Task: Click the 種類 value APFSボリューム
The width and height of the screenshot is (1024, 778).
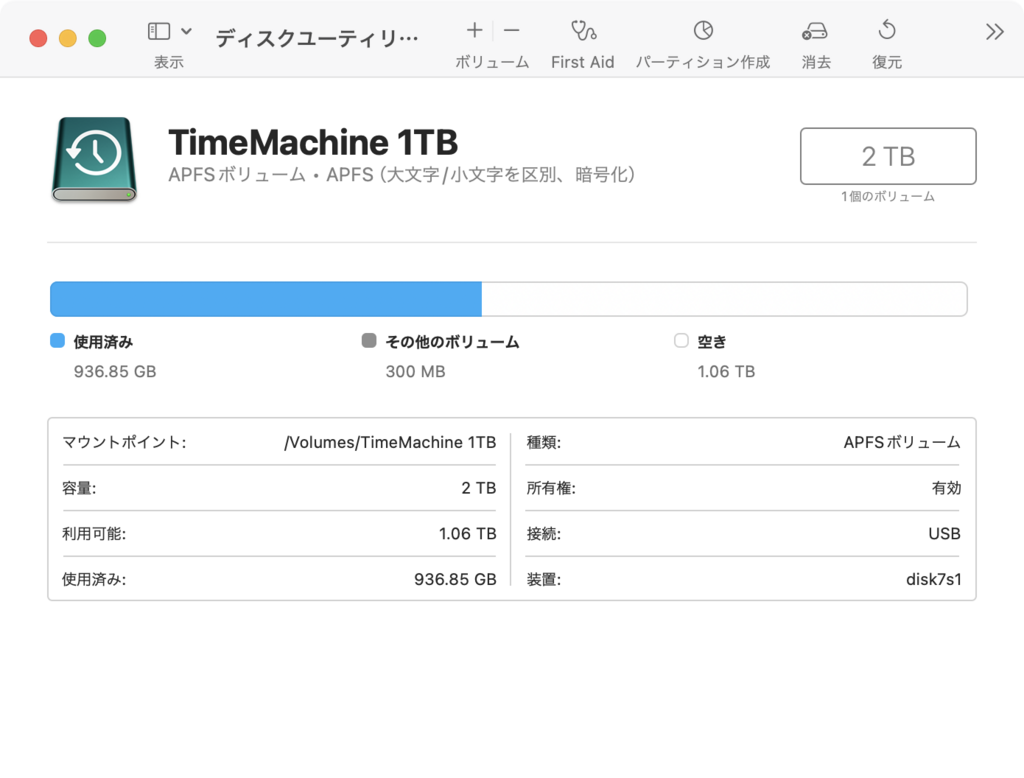Action: click(x=902, y=442)
